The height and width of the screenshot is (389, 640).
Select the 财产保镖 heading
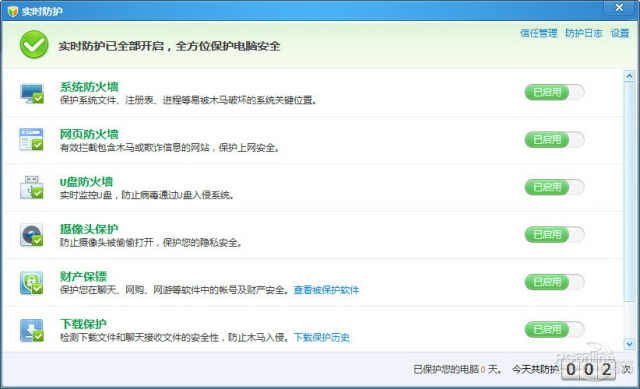tap(83, 276)
